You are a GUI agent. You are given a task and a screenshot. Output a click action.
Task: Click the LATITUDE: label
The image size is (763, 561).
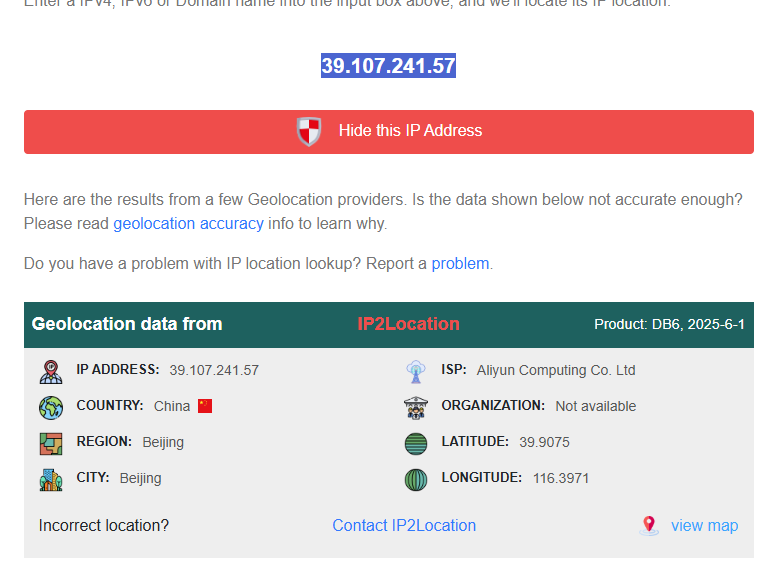tap(475, 441)
